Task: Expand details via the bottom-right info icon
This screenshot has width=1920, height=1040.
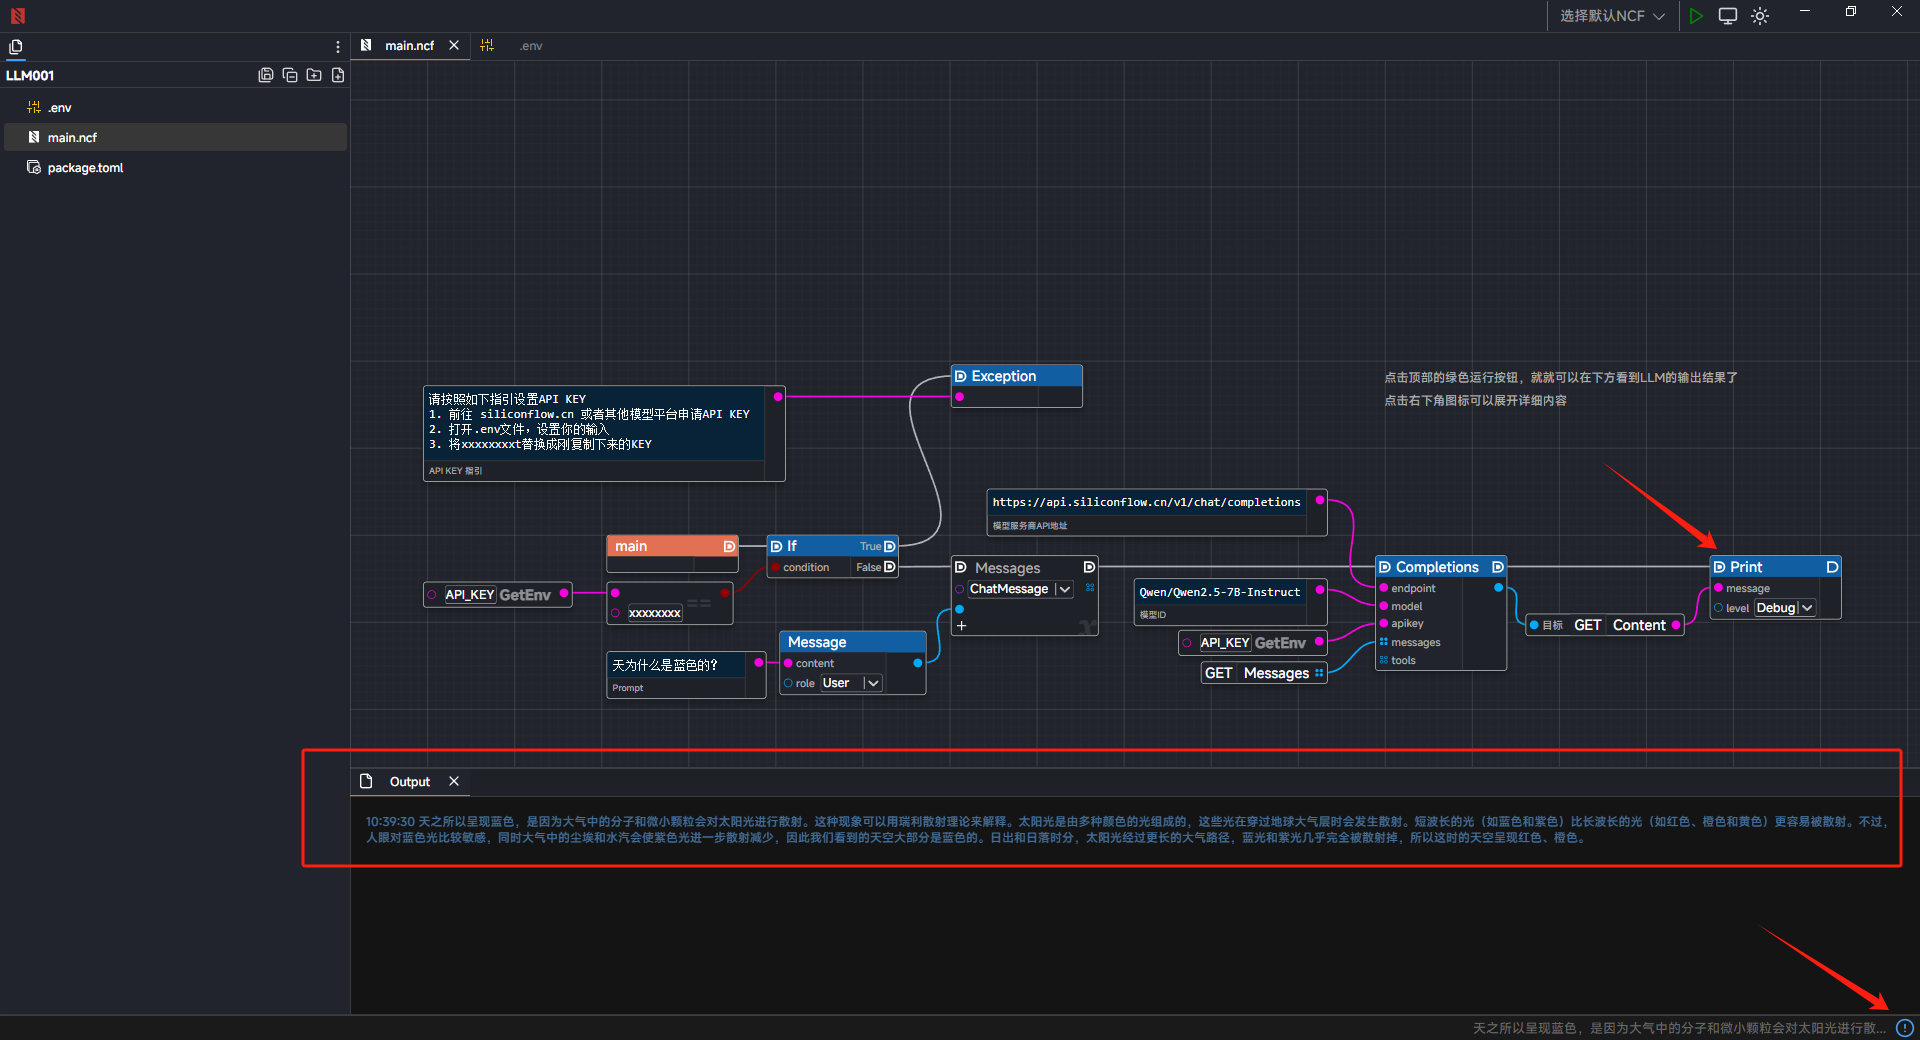Action: pyautogui.click(x=1905, y=1028)
